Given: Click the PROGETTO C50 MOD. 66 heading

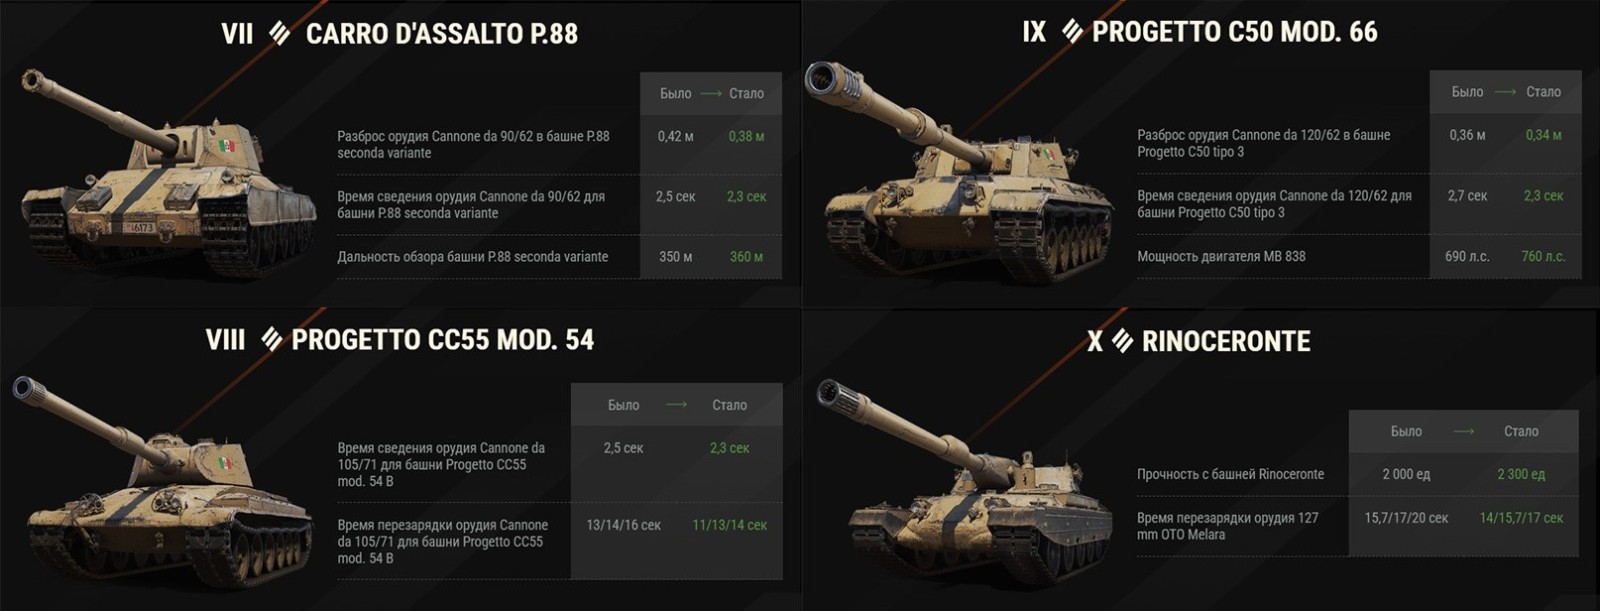Looking at the screenshot, I should pos(1234,32).
